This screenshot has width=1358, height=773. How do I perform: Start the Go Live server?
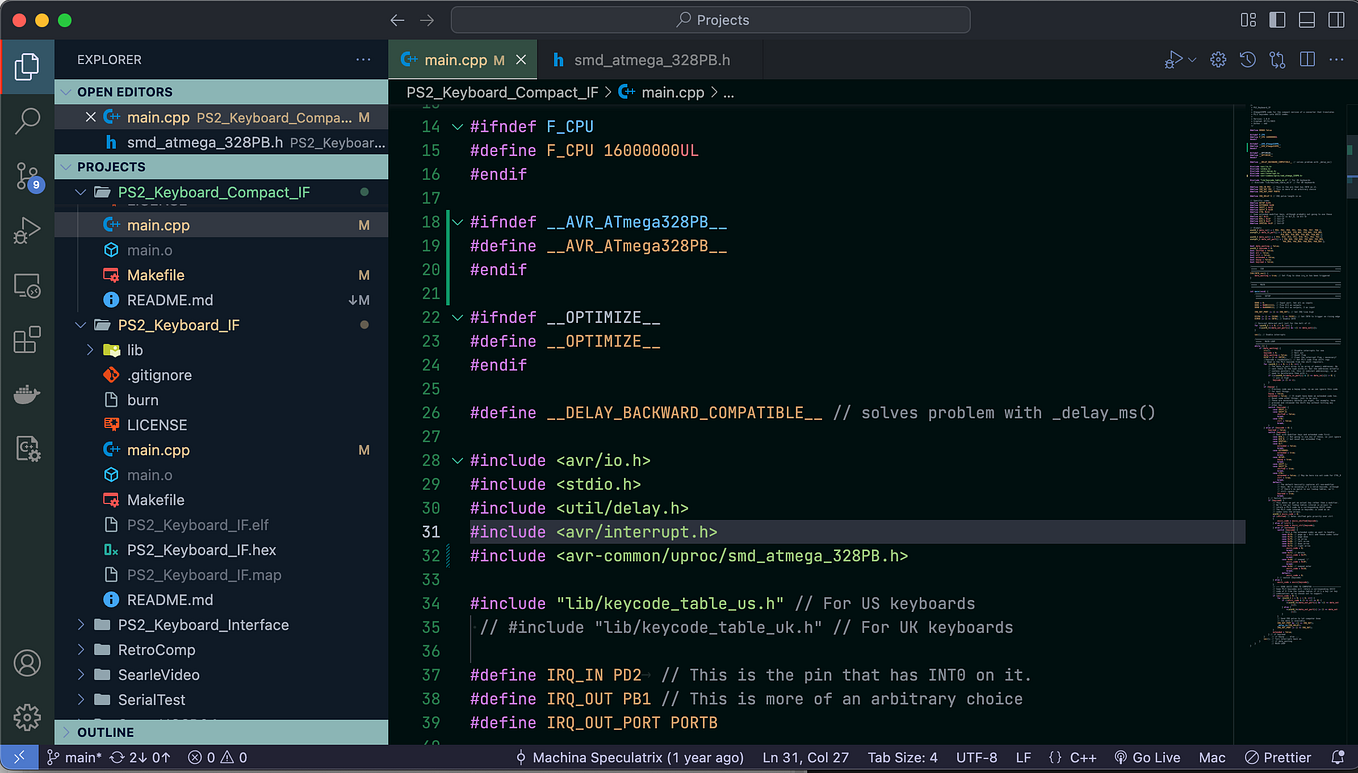1147,757
